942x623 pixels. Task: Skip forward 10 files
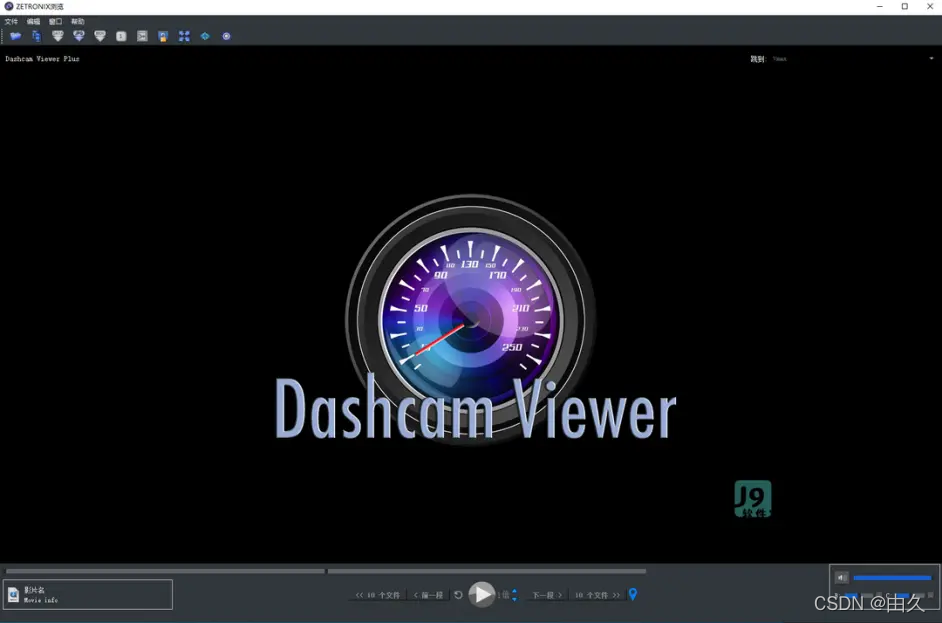[597, 595]
